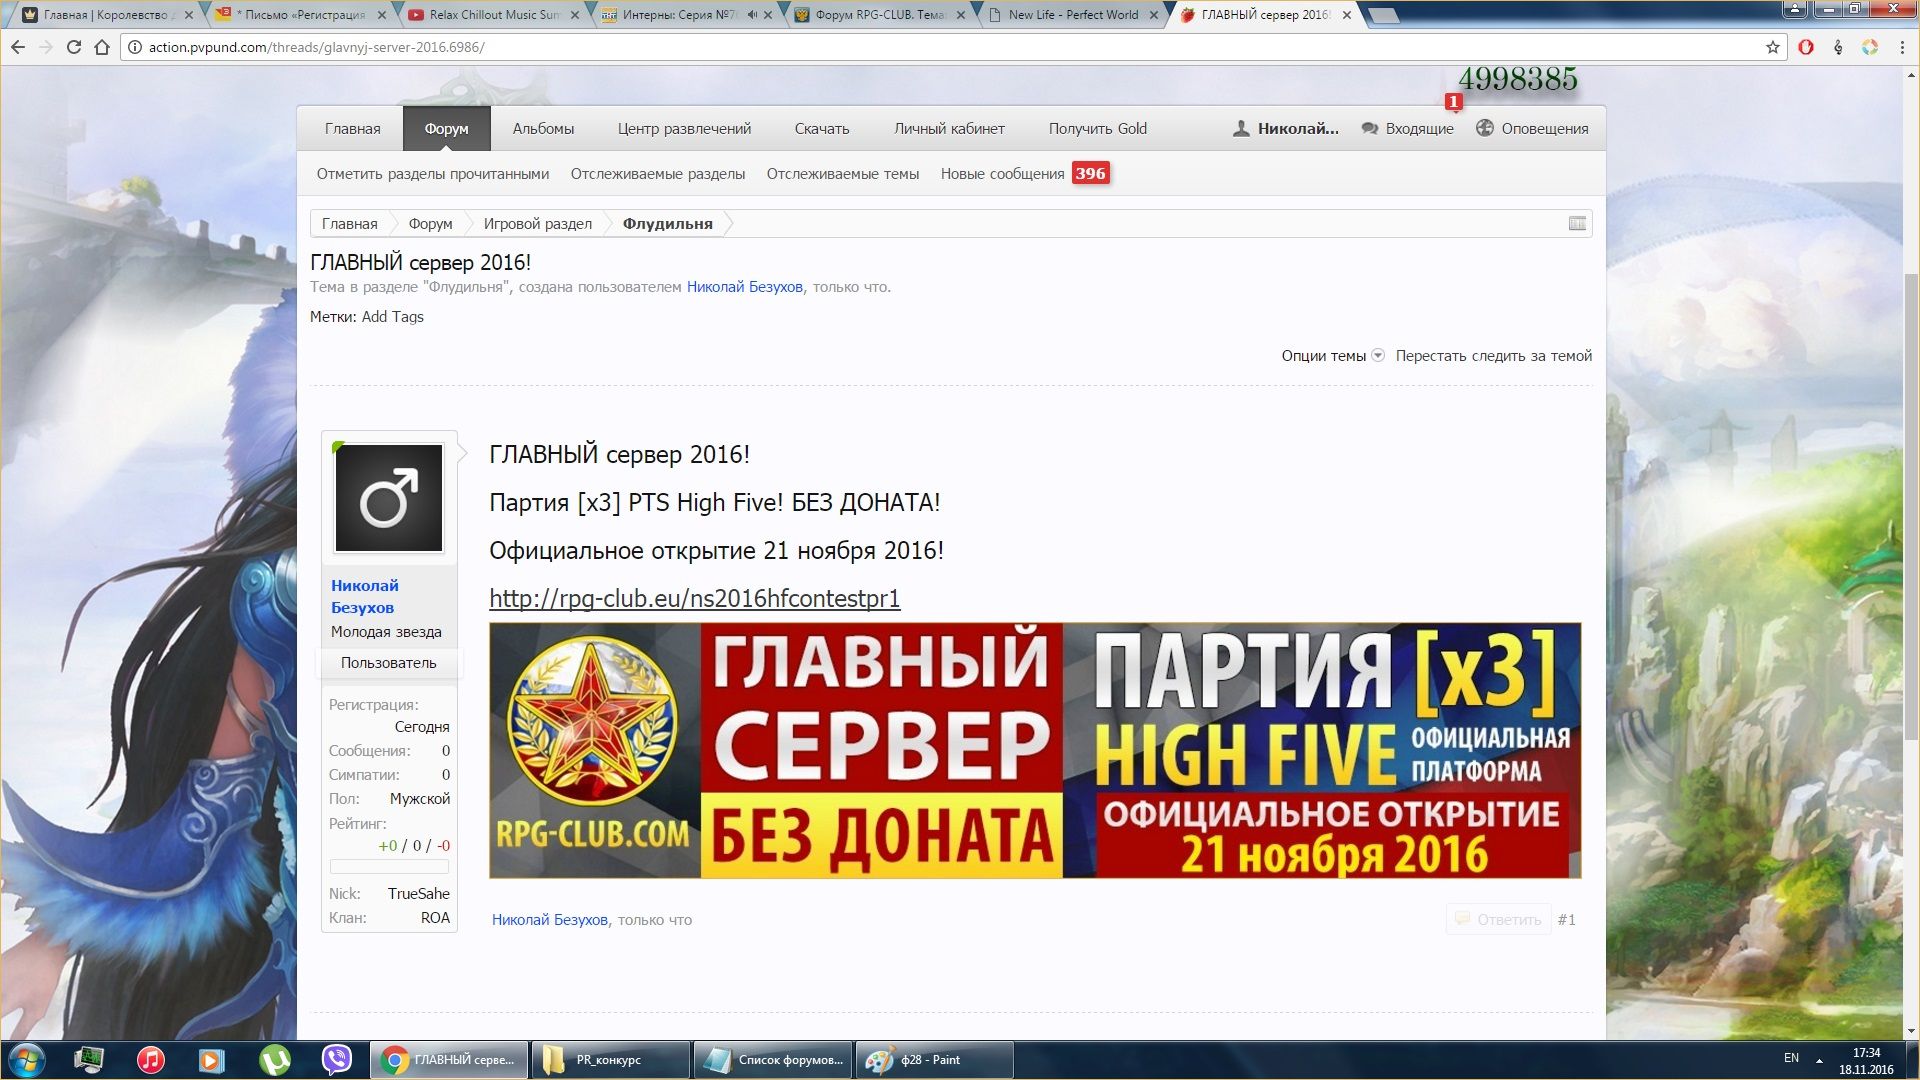Open the Windows Start button
This screenshot has height=1080, width=1920.
pyautogui.click(x=26, y=1060)
